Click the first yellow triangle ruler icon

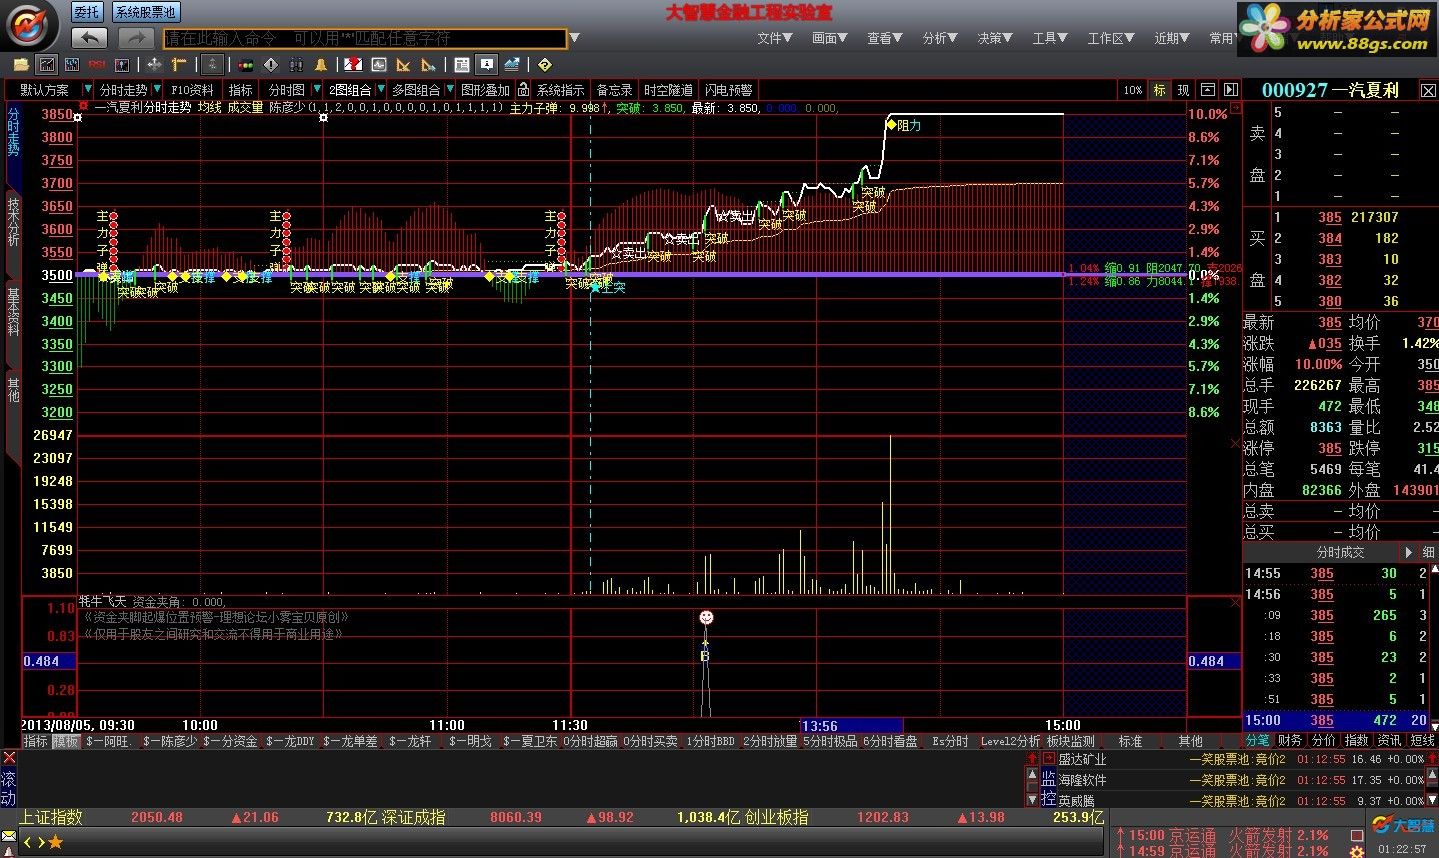[x=403, y=65]
